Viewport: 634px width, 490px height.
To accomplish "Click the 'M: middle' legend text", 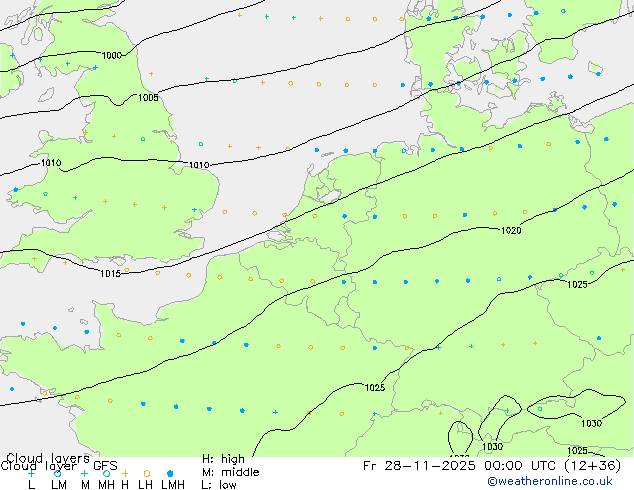I will 230,472.
